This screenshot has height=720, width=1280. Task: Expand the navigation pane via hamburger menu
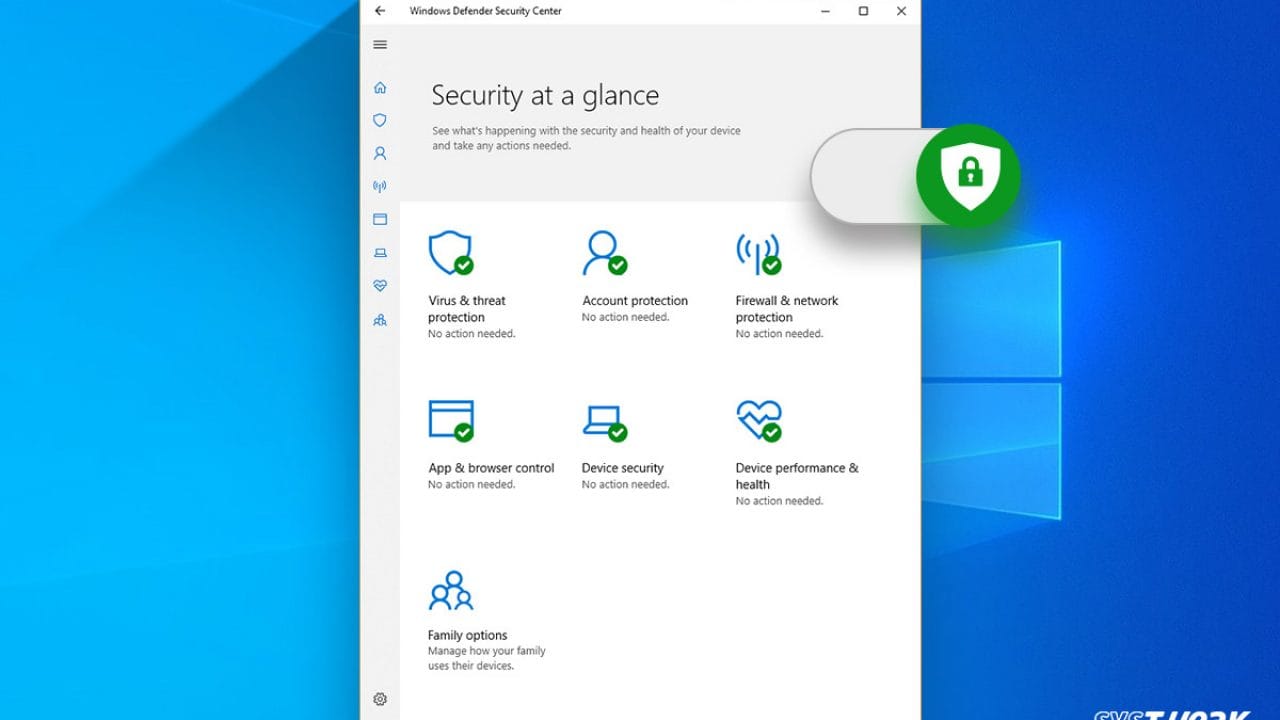(380, 44)
